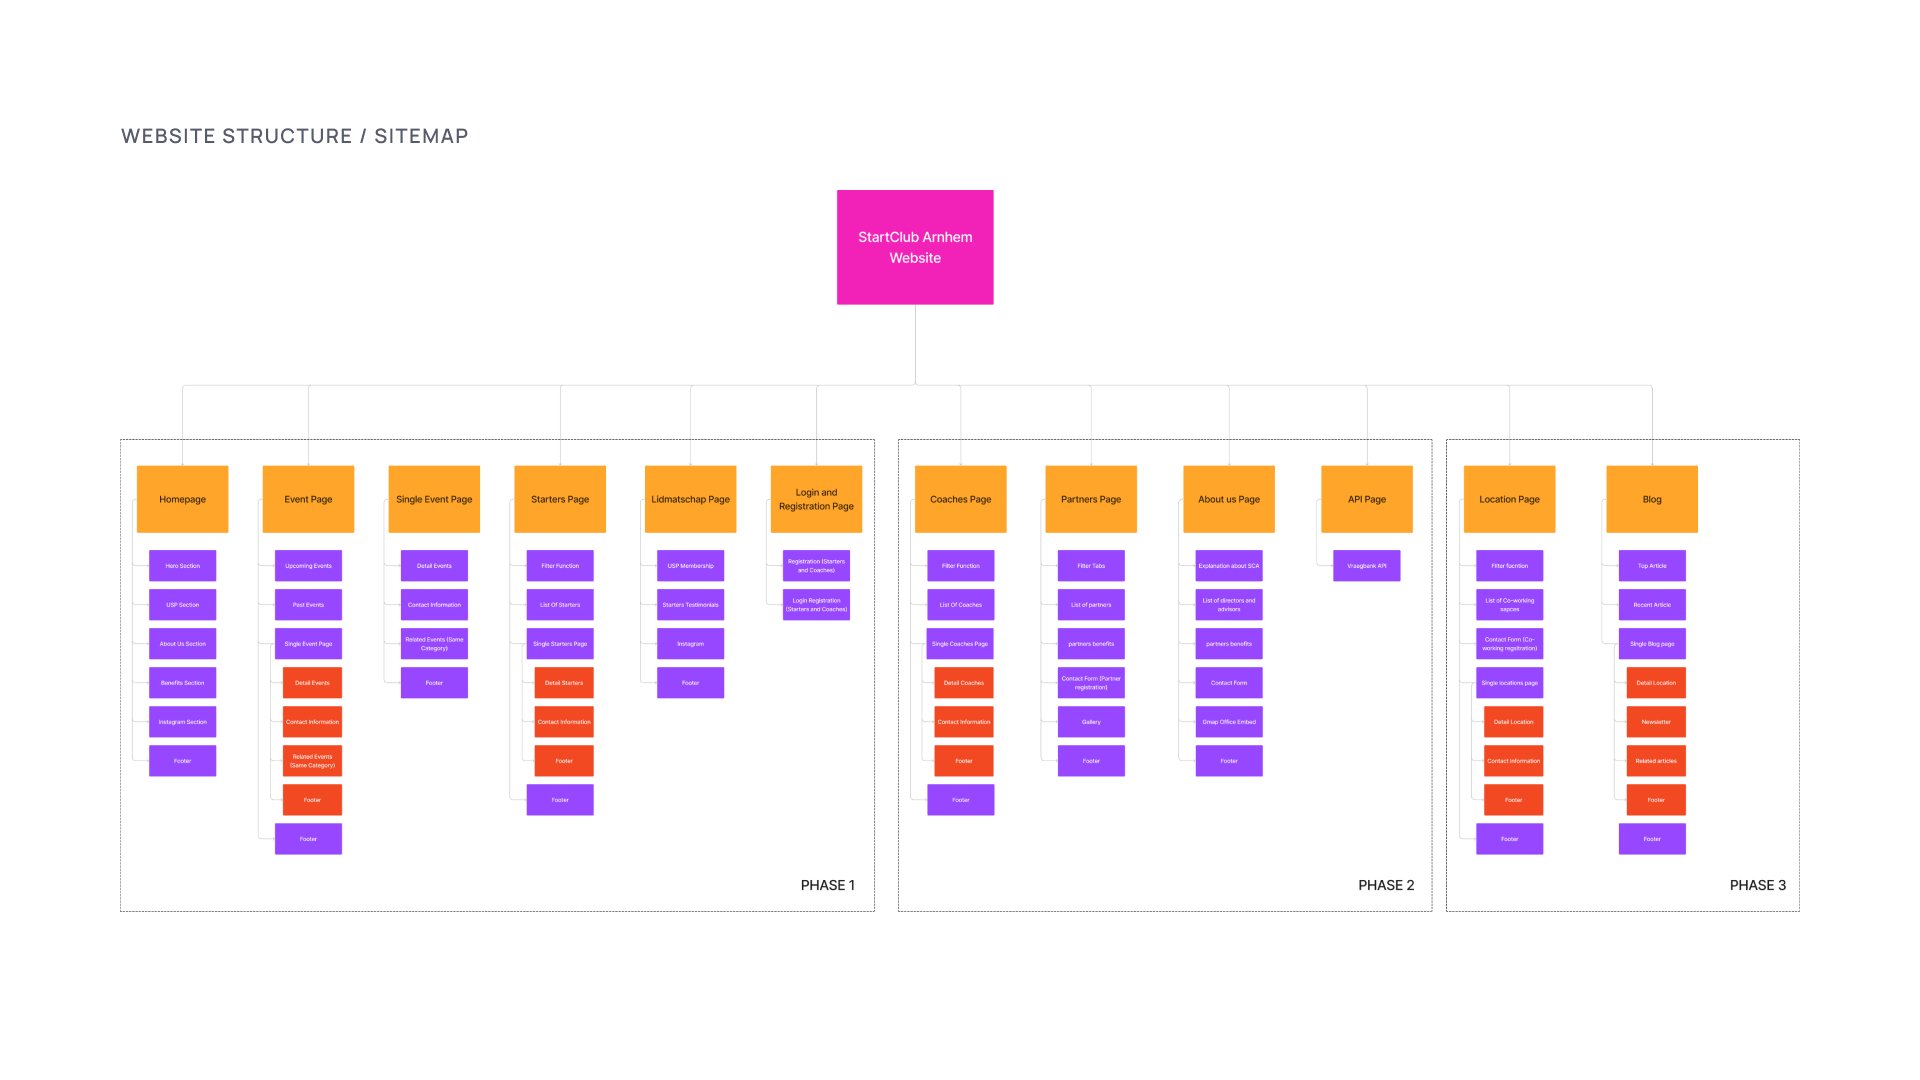The width and height of the screenshot is (1920, 1080).
Task: Click Registration (Starters and Coaches) box
Action: (x=816, y=566)
